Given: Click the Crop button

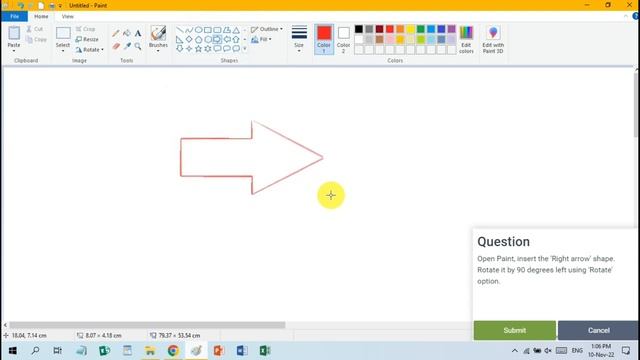Looking at the screenshot, I should pos(85,29).
